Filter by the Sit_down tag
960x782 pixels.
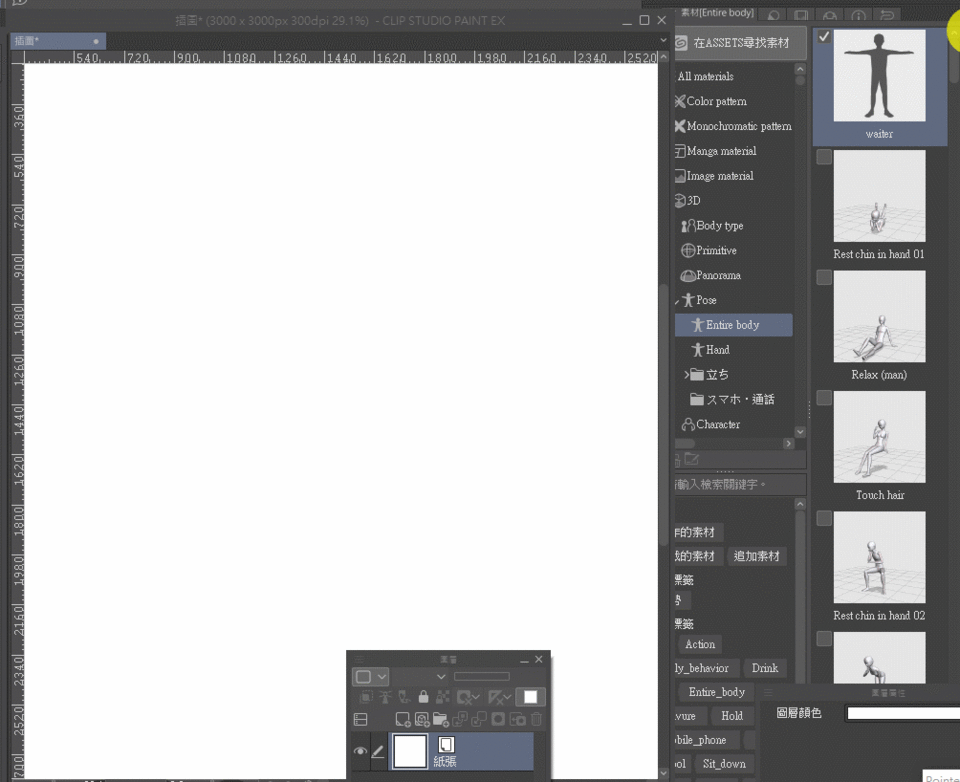[724, 764]
